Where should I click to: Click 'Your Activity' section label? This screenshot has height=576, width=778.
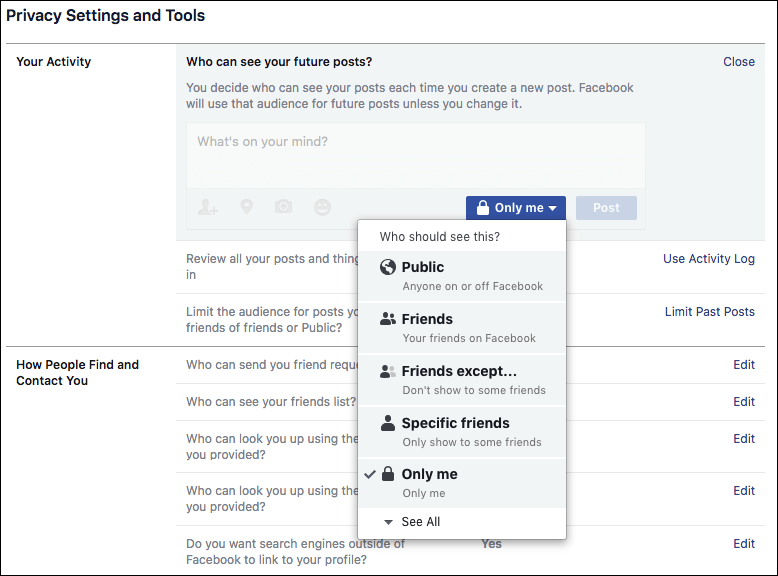(x=54, y=62)
